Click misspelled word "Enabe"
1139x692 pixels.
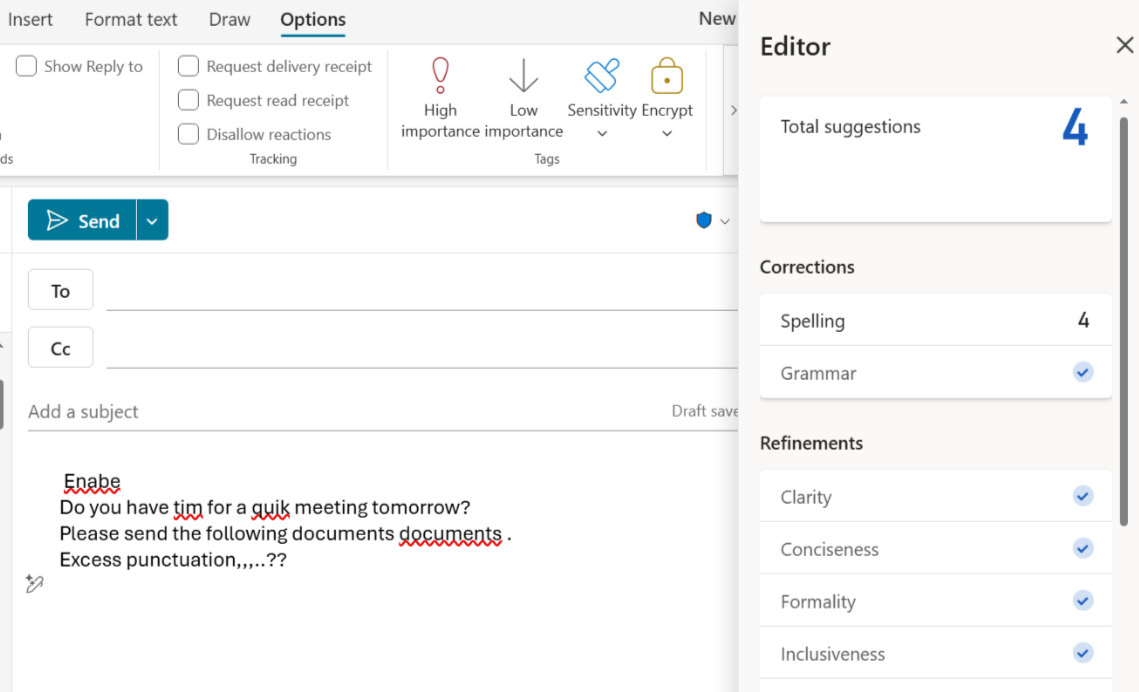(92, 481)
